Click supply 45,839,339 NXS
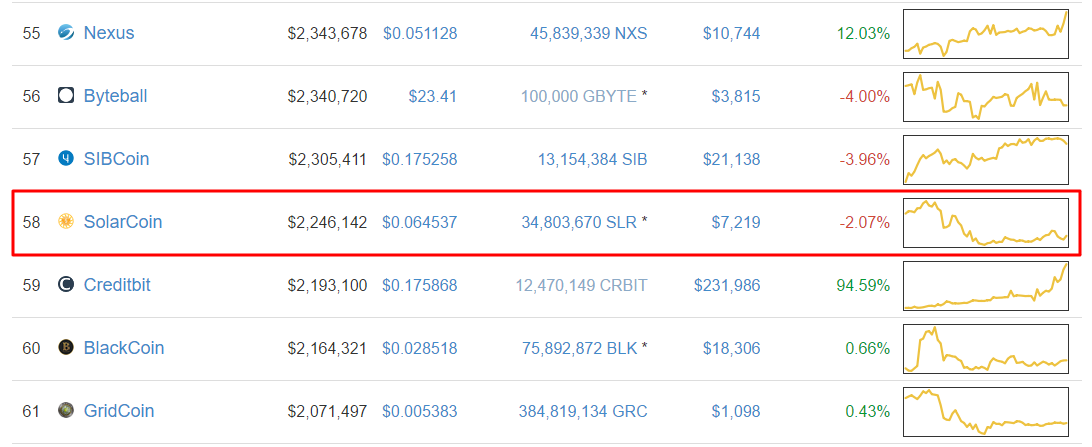The image size is (1092, 447). tap(588, 33)
